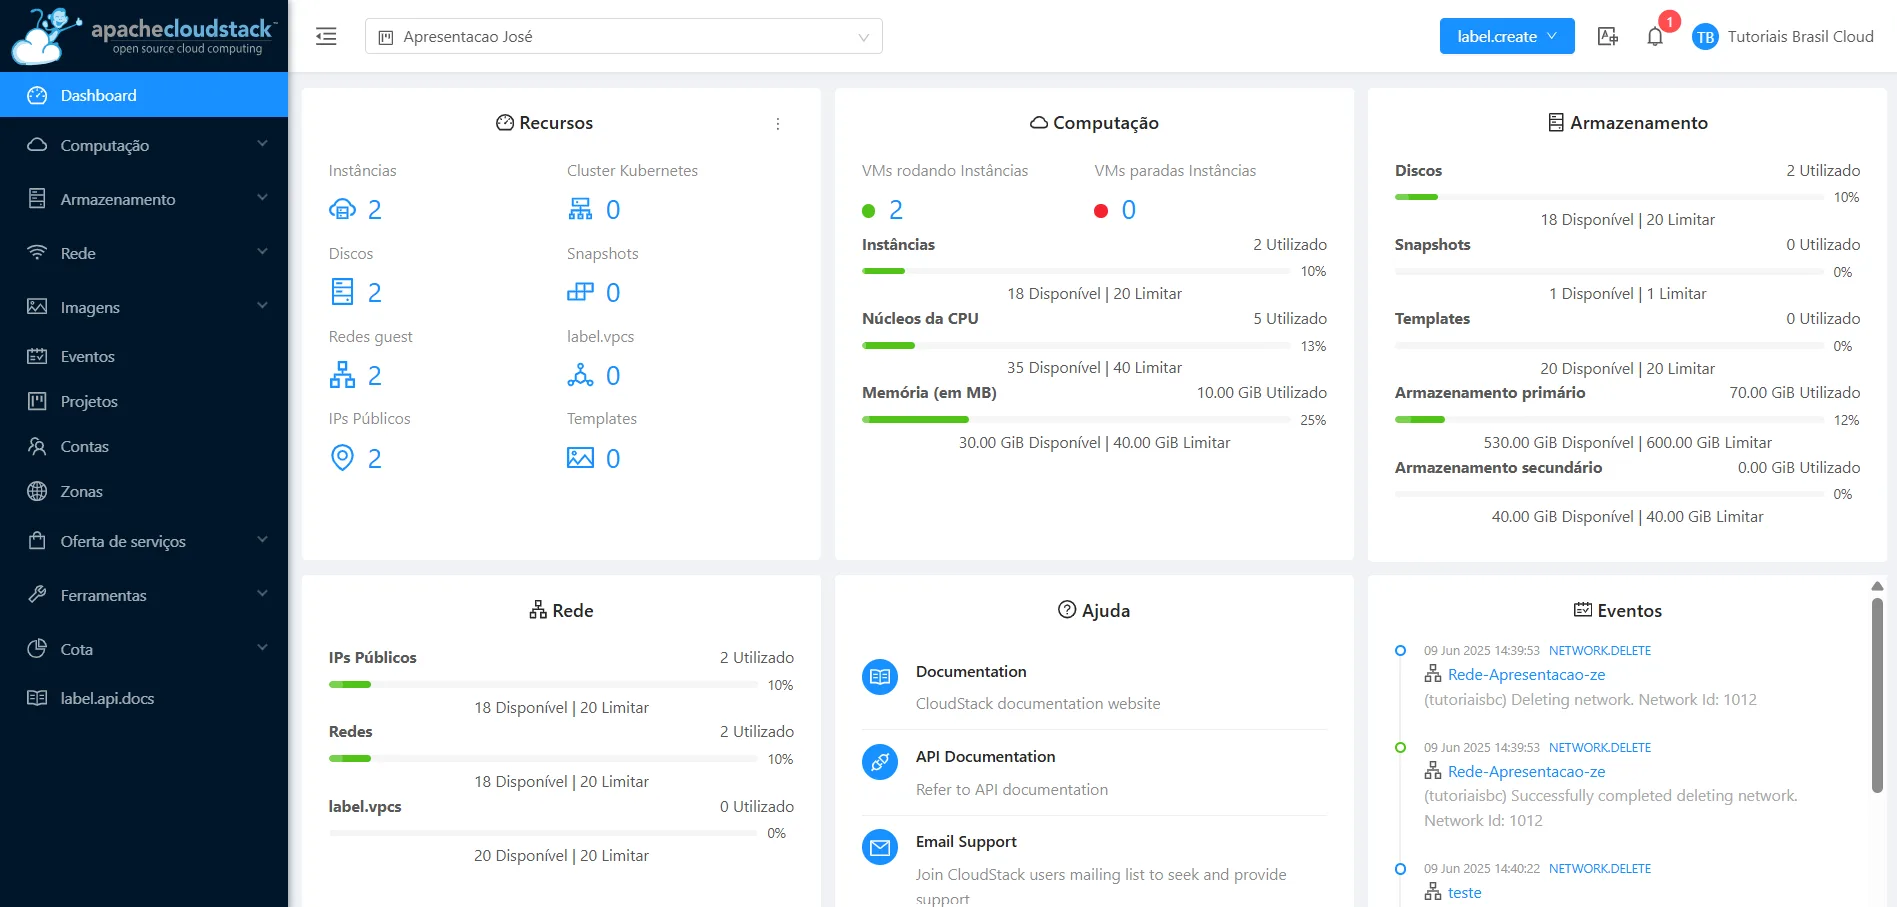1897x907 pixels.
Task: Click the VMs rodando Instâncias count 2
Action: point(896,210)
